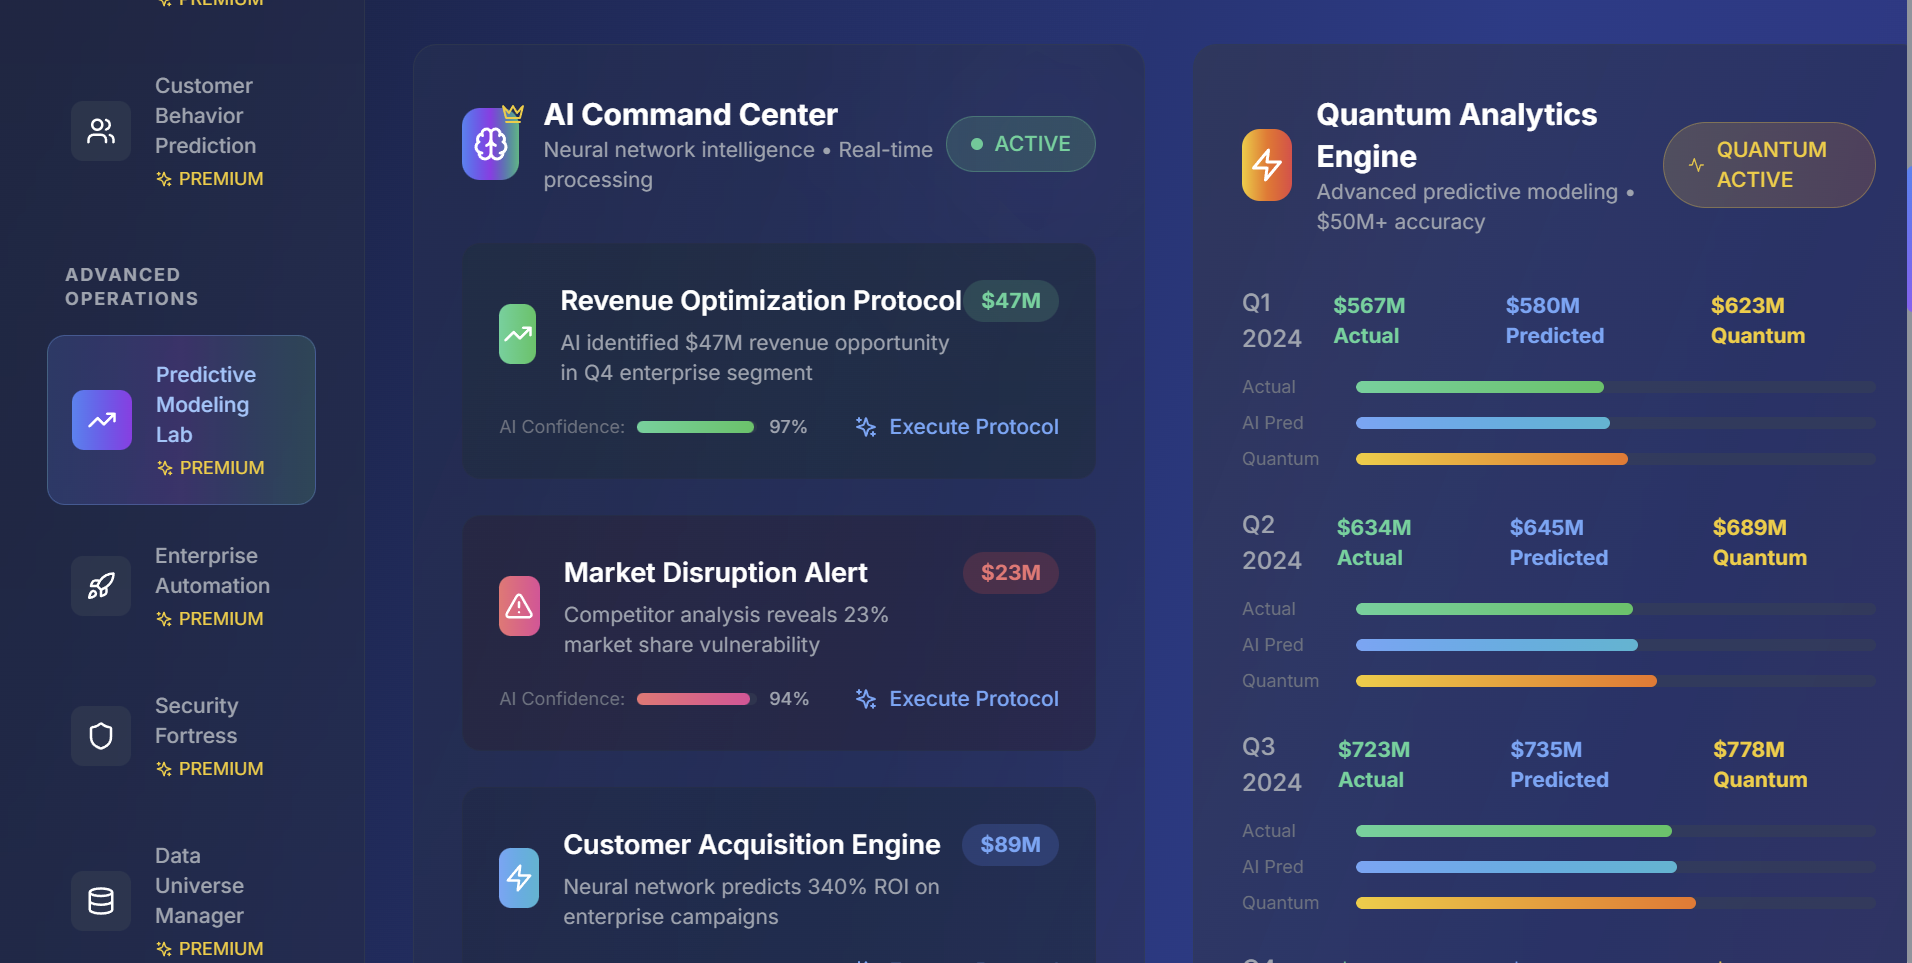Click the Q3 2024 quarter label
The image size is (1912, 963).
[x=1272, y=765]
